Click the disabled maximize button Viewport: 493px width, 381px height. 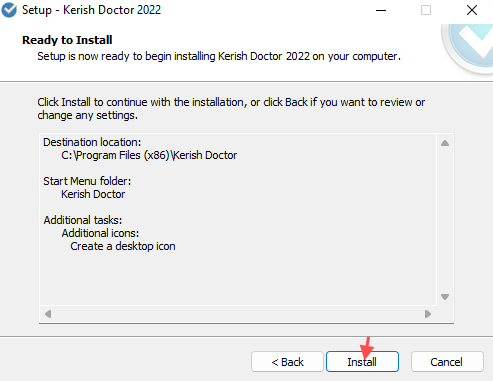426,10
